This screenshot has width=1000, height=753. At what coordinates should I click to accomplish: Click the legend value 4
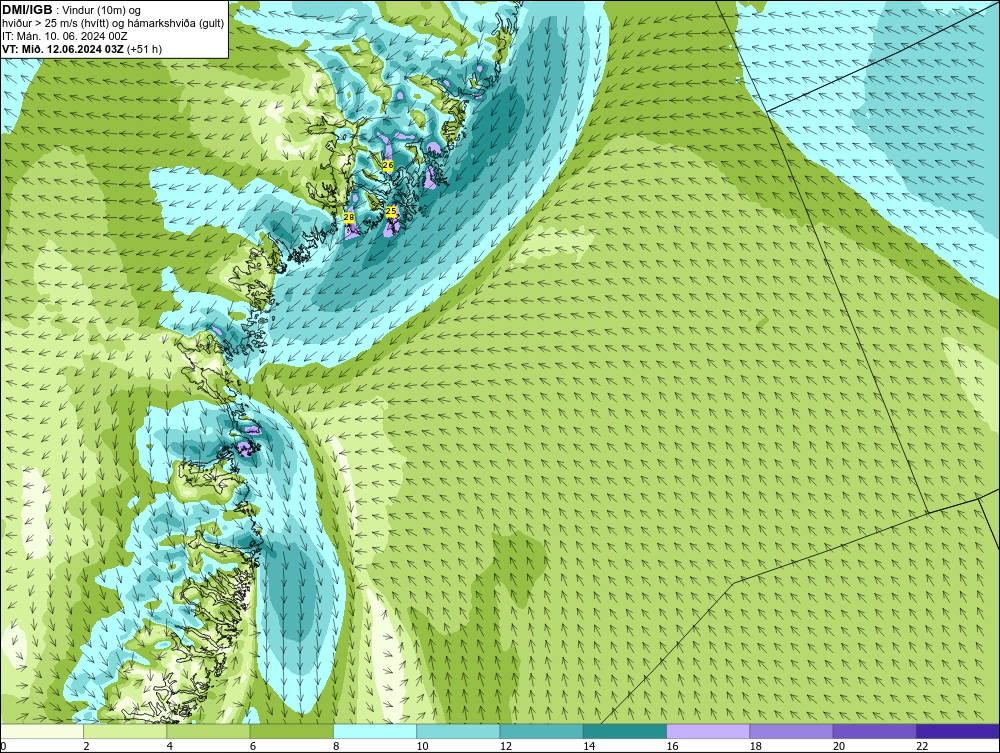pyautogui.click(x=170, y=746)
